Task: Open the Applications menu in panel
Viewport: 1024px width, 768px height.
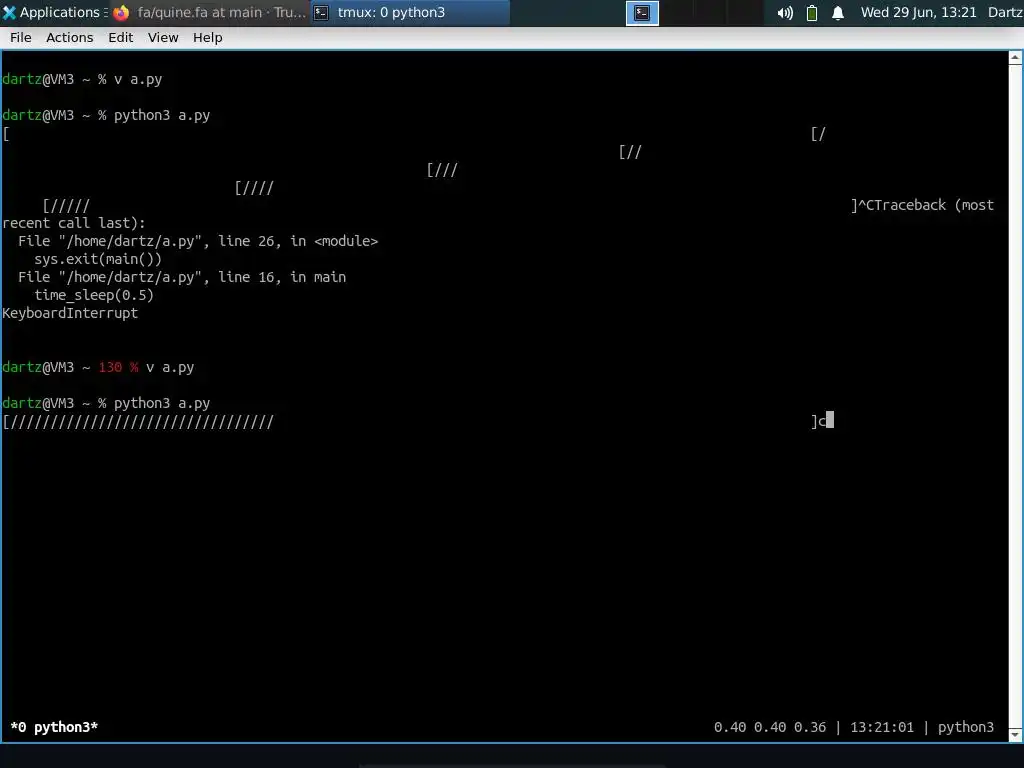Action: click(55, 12)
